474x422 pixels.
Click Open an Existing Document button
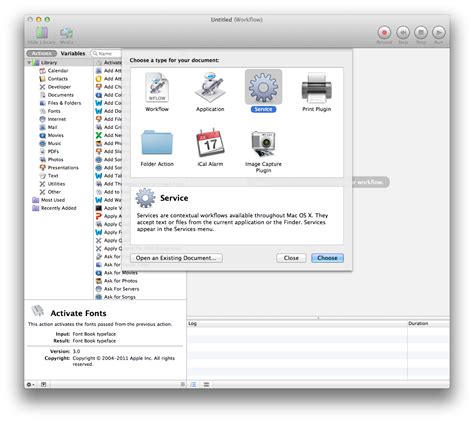click(176, 258)
